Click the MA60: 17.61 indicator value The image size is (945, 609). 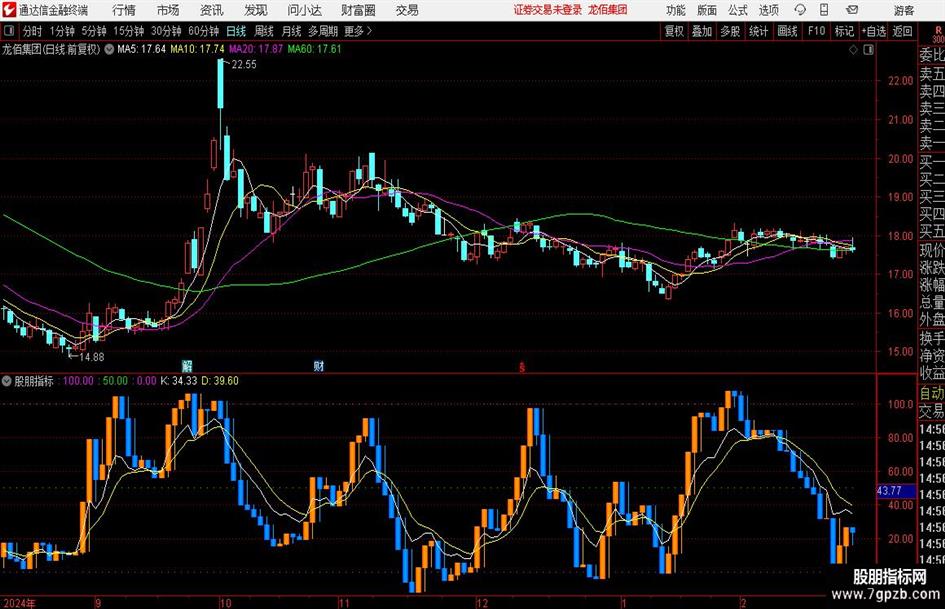[x=315, y=49]
